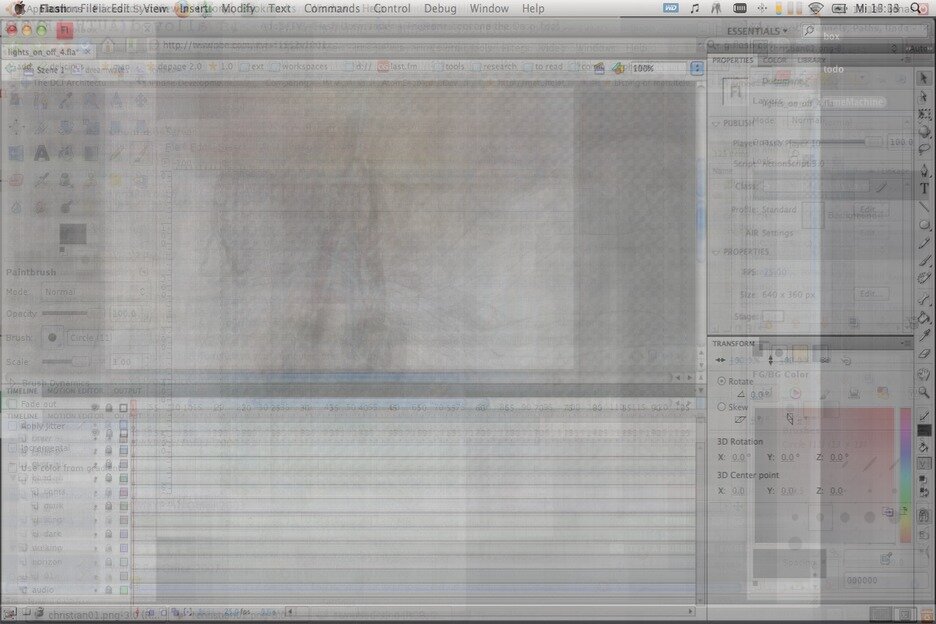Select the Paint Bucket tool
The width and height of the screenshot is (936, 624).
[923, 317]
